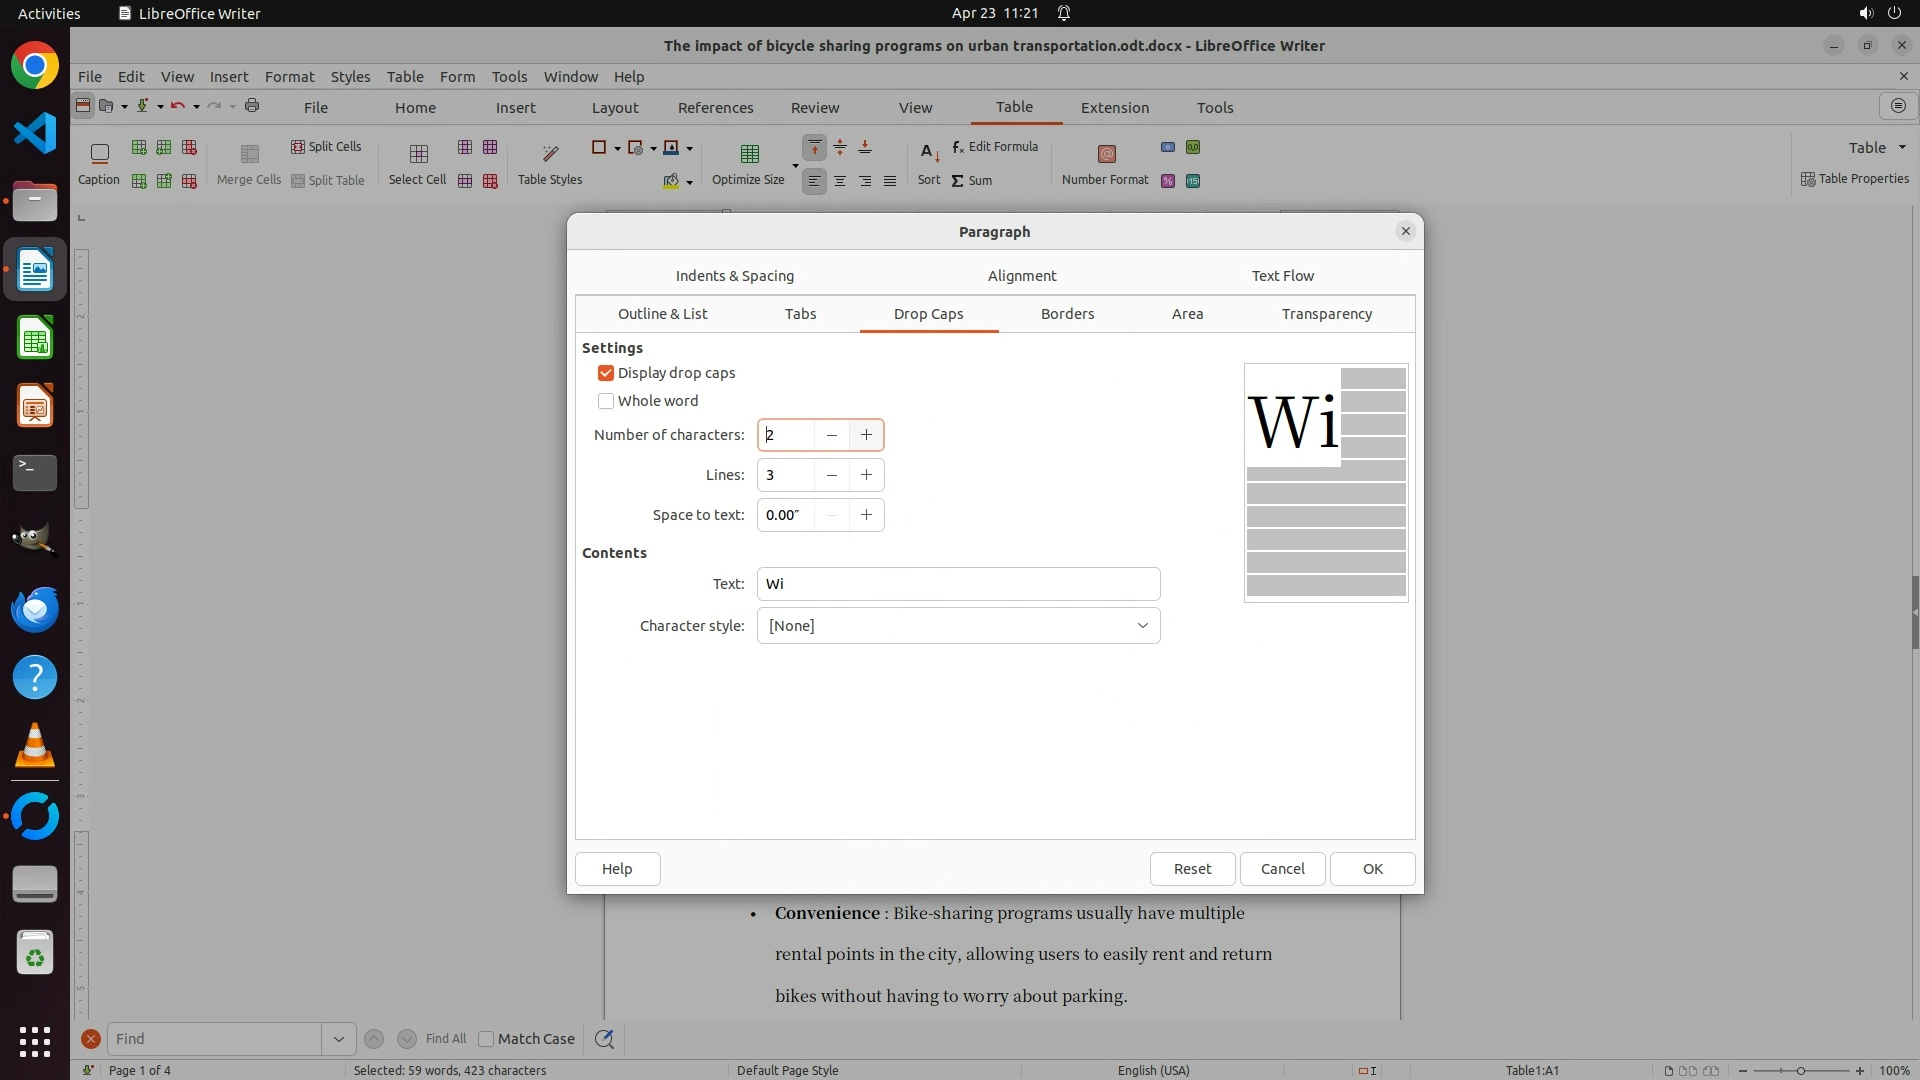Toggle the Match Case checkbox
Screen dimensions: 1920x1080
tap(487, 1039)
